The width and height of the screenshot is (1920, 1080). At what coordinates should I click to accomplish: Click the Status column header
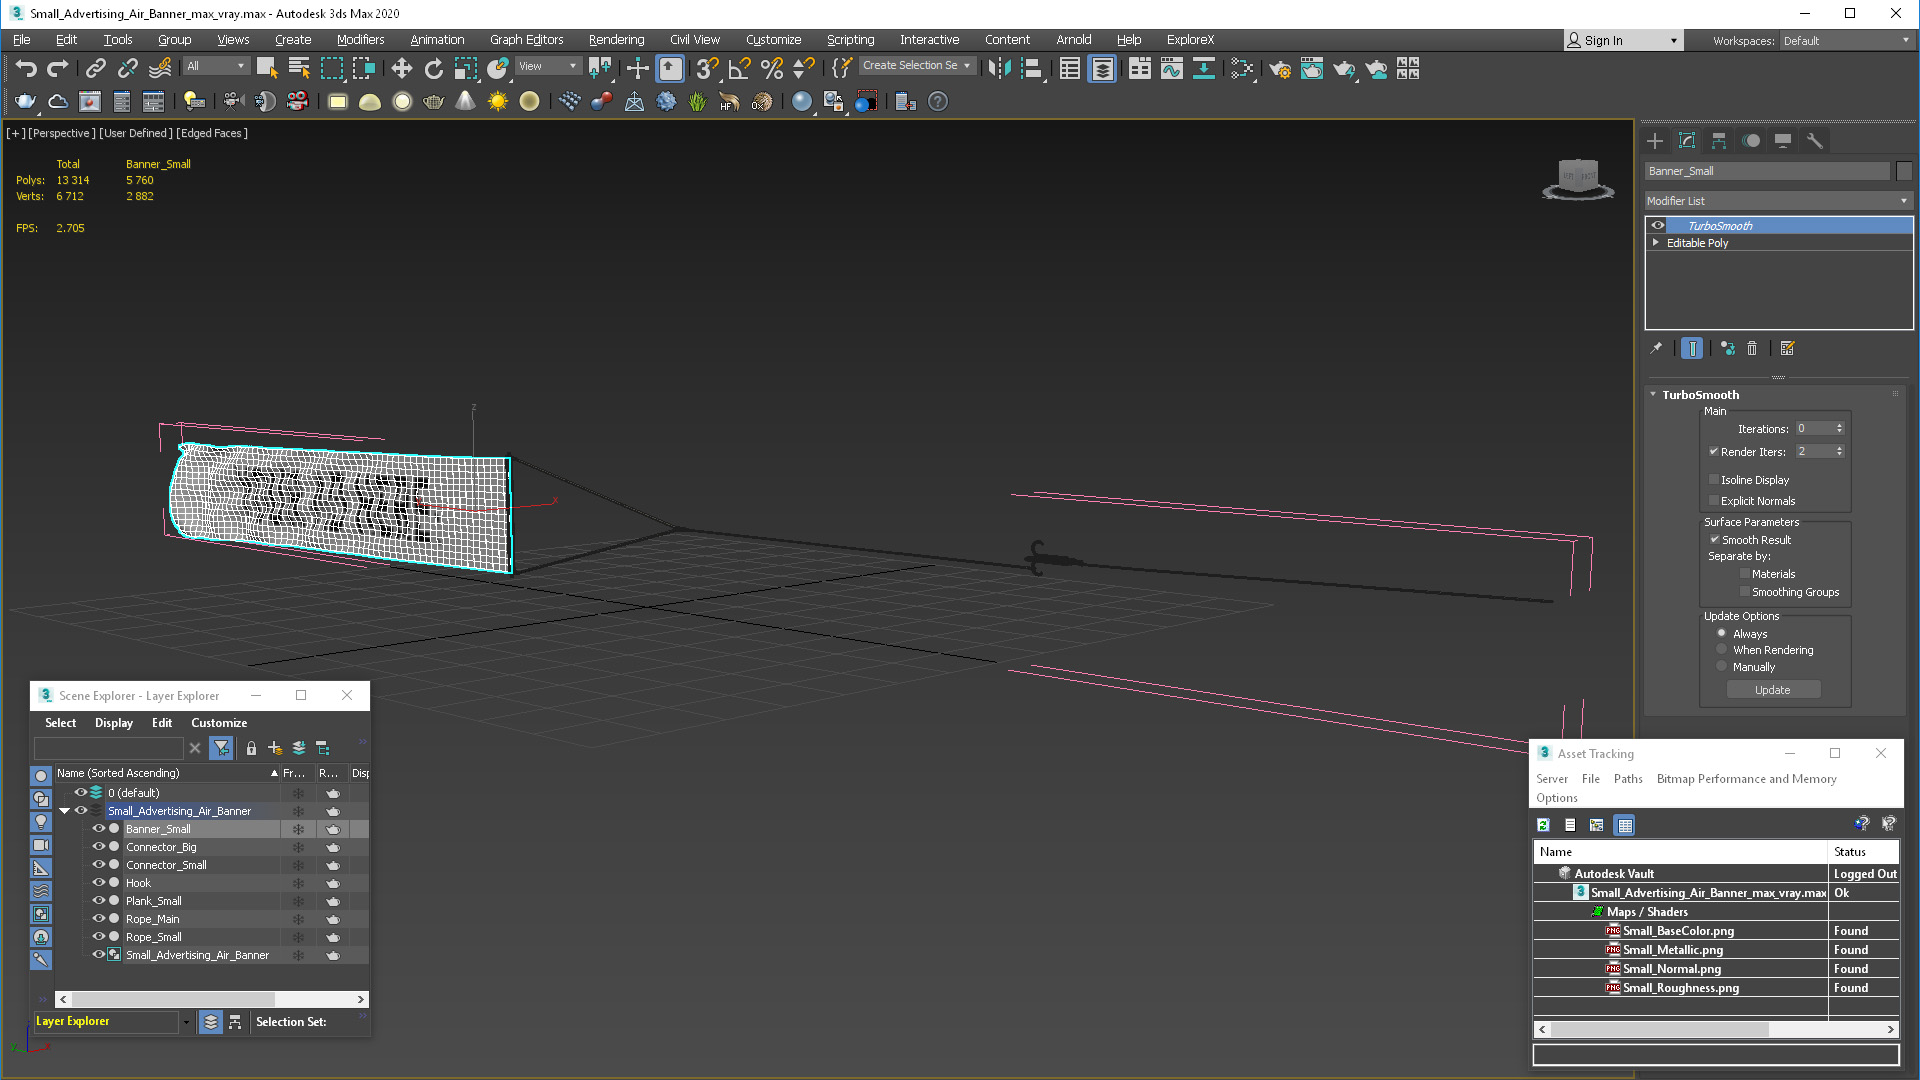1863,852
